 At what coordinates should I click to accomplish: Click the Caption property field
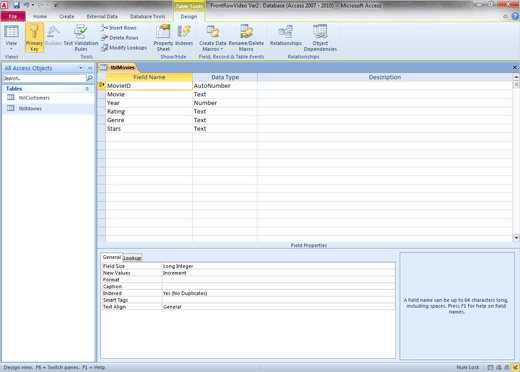coord(279,287)
